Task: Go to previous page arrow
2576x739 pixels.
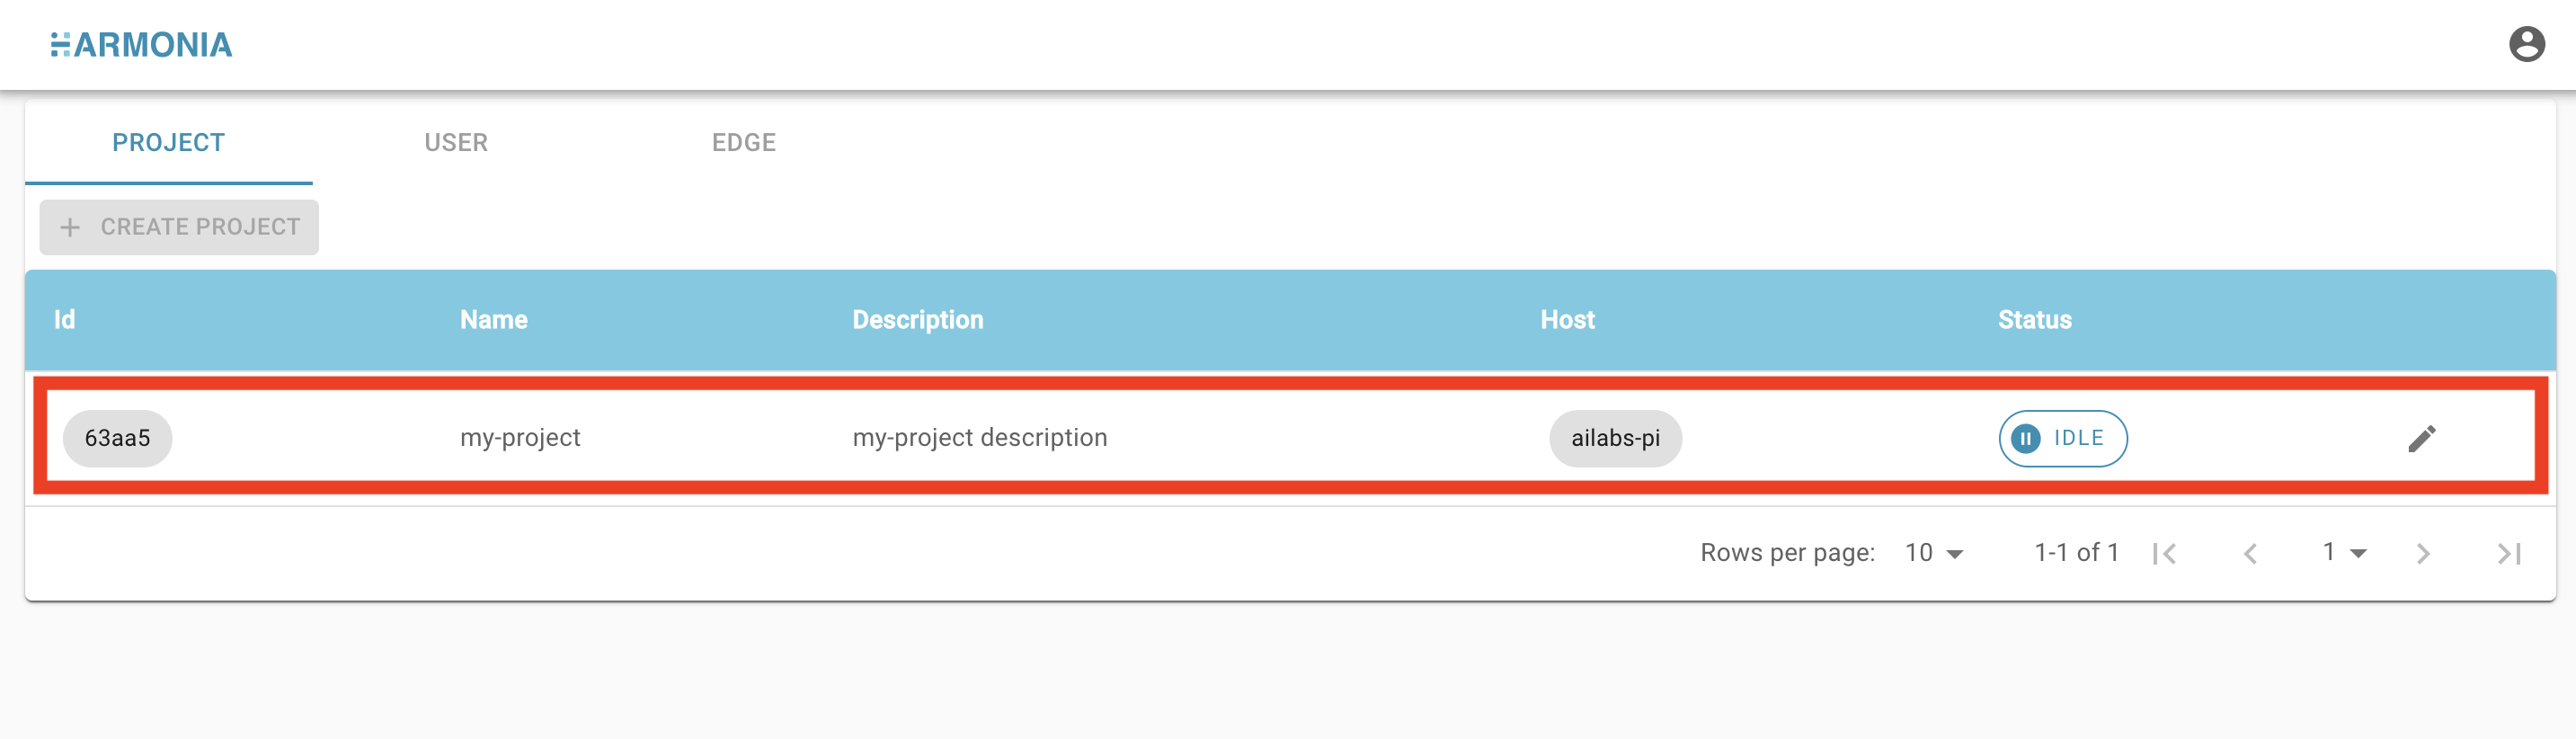Action: (2250, 553)
